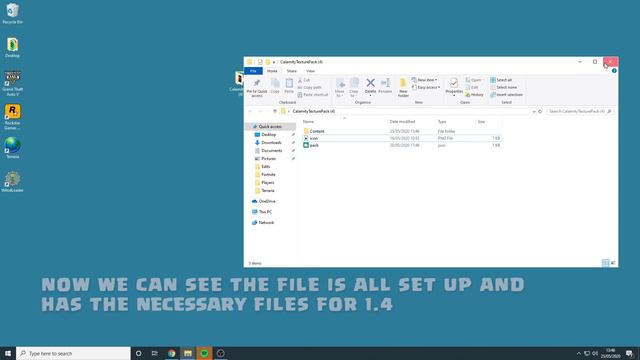Click the Rockstar Games desktop shortcut
Viewport: 640px width, 360px height.
(x=12, y=117)
